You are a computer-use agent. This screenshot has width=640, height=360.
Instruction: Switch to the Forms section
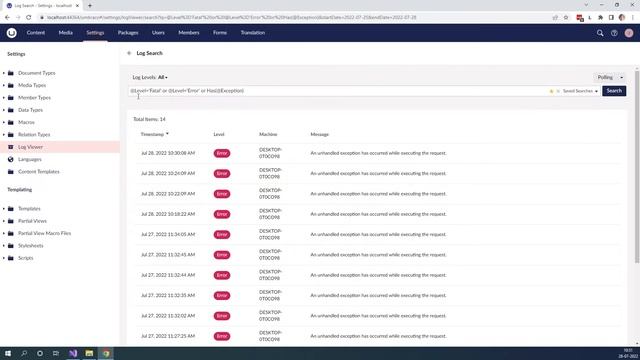pyautogui.click(x=220, y=33)
